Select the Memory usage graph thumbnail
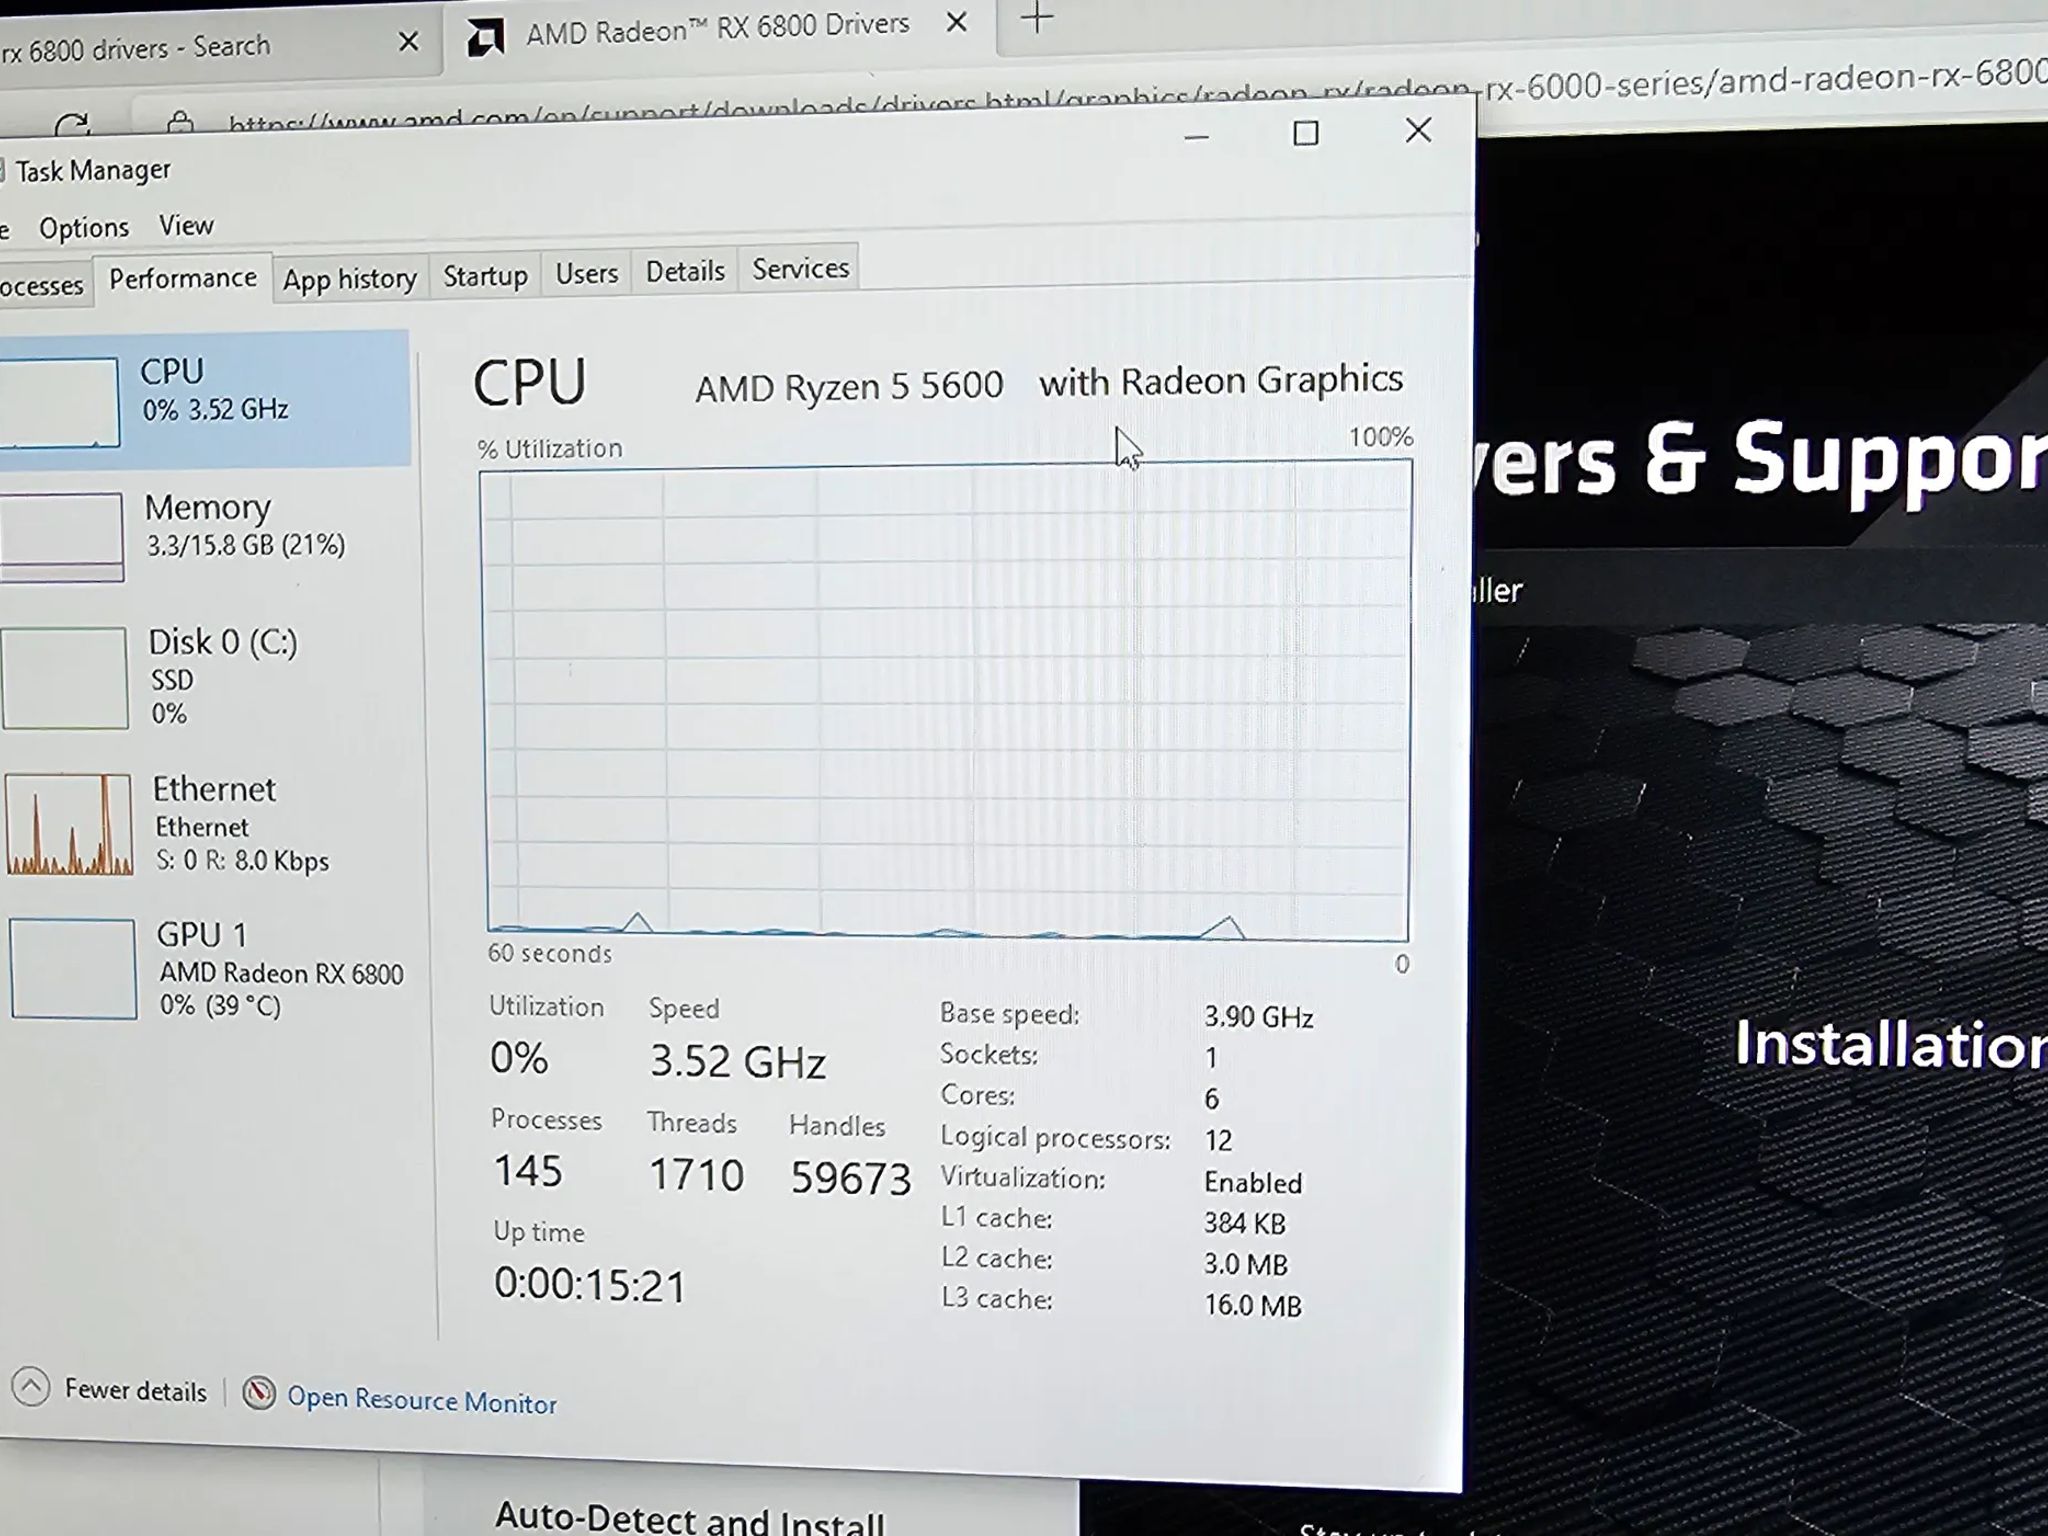Viewport: 2048px width, 1536px height. [x=62, y=537]
